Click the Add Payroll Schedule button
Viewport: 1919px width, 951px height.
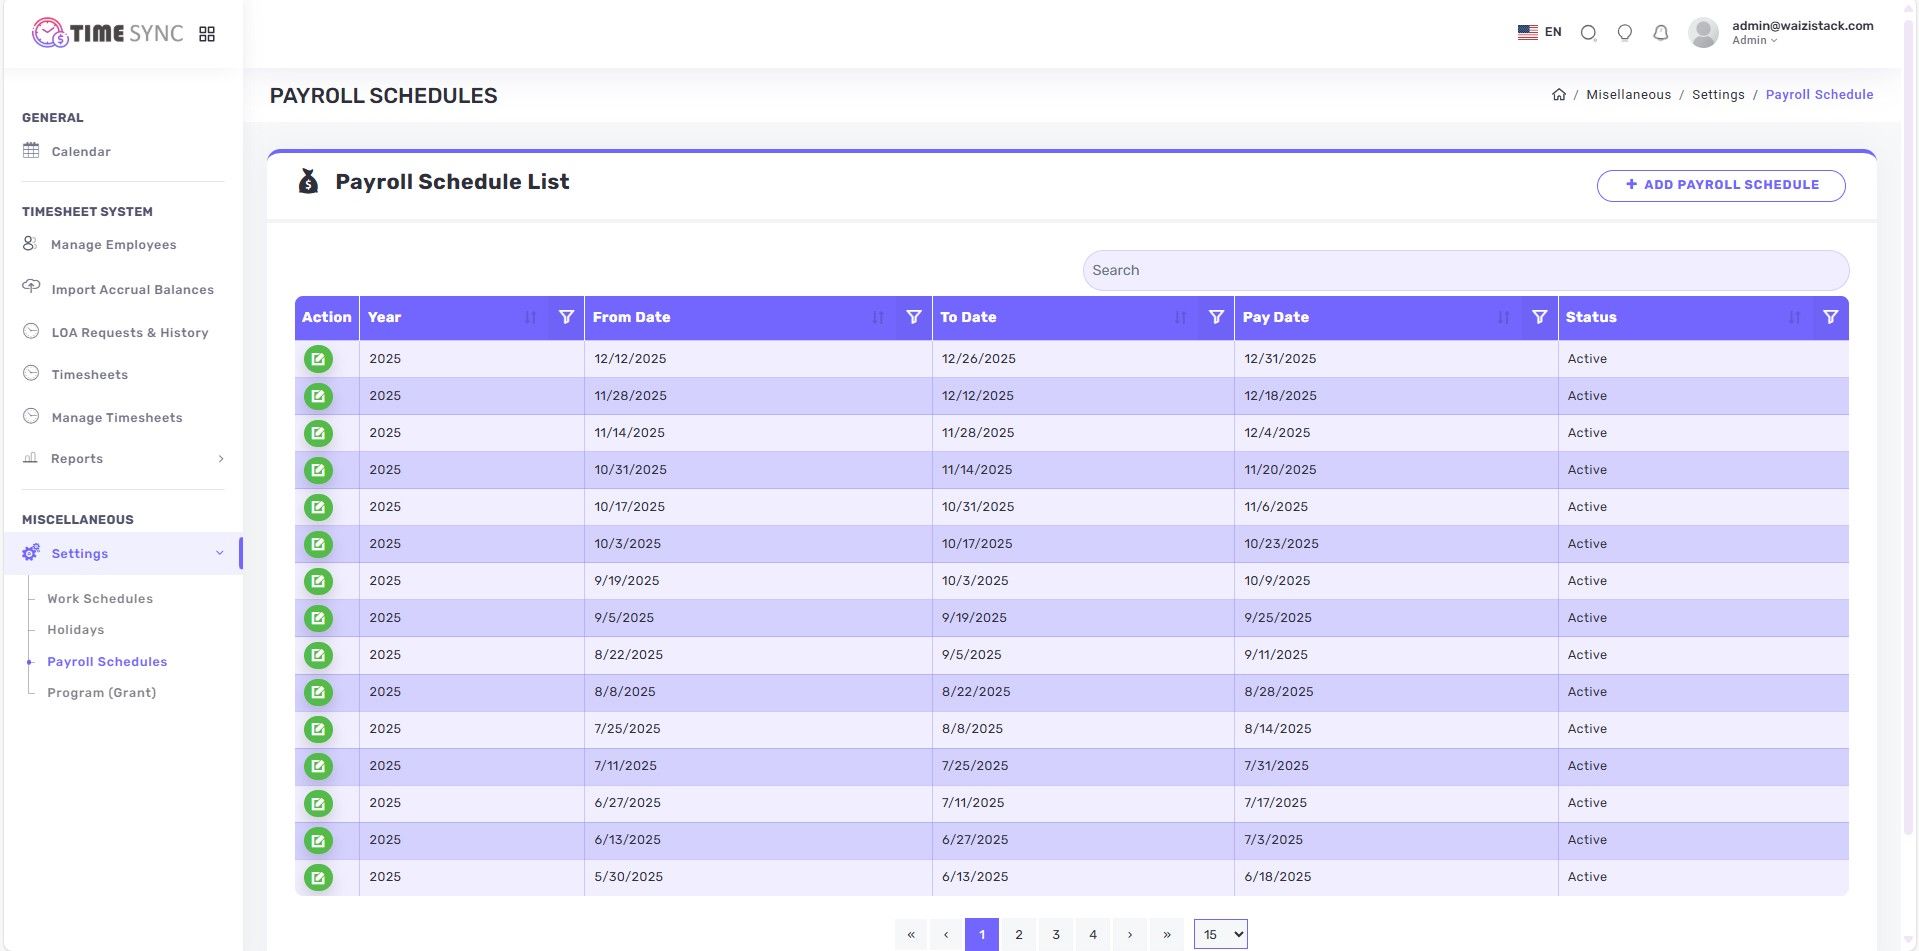point(1720,185)
